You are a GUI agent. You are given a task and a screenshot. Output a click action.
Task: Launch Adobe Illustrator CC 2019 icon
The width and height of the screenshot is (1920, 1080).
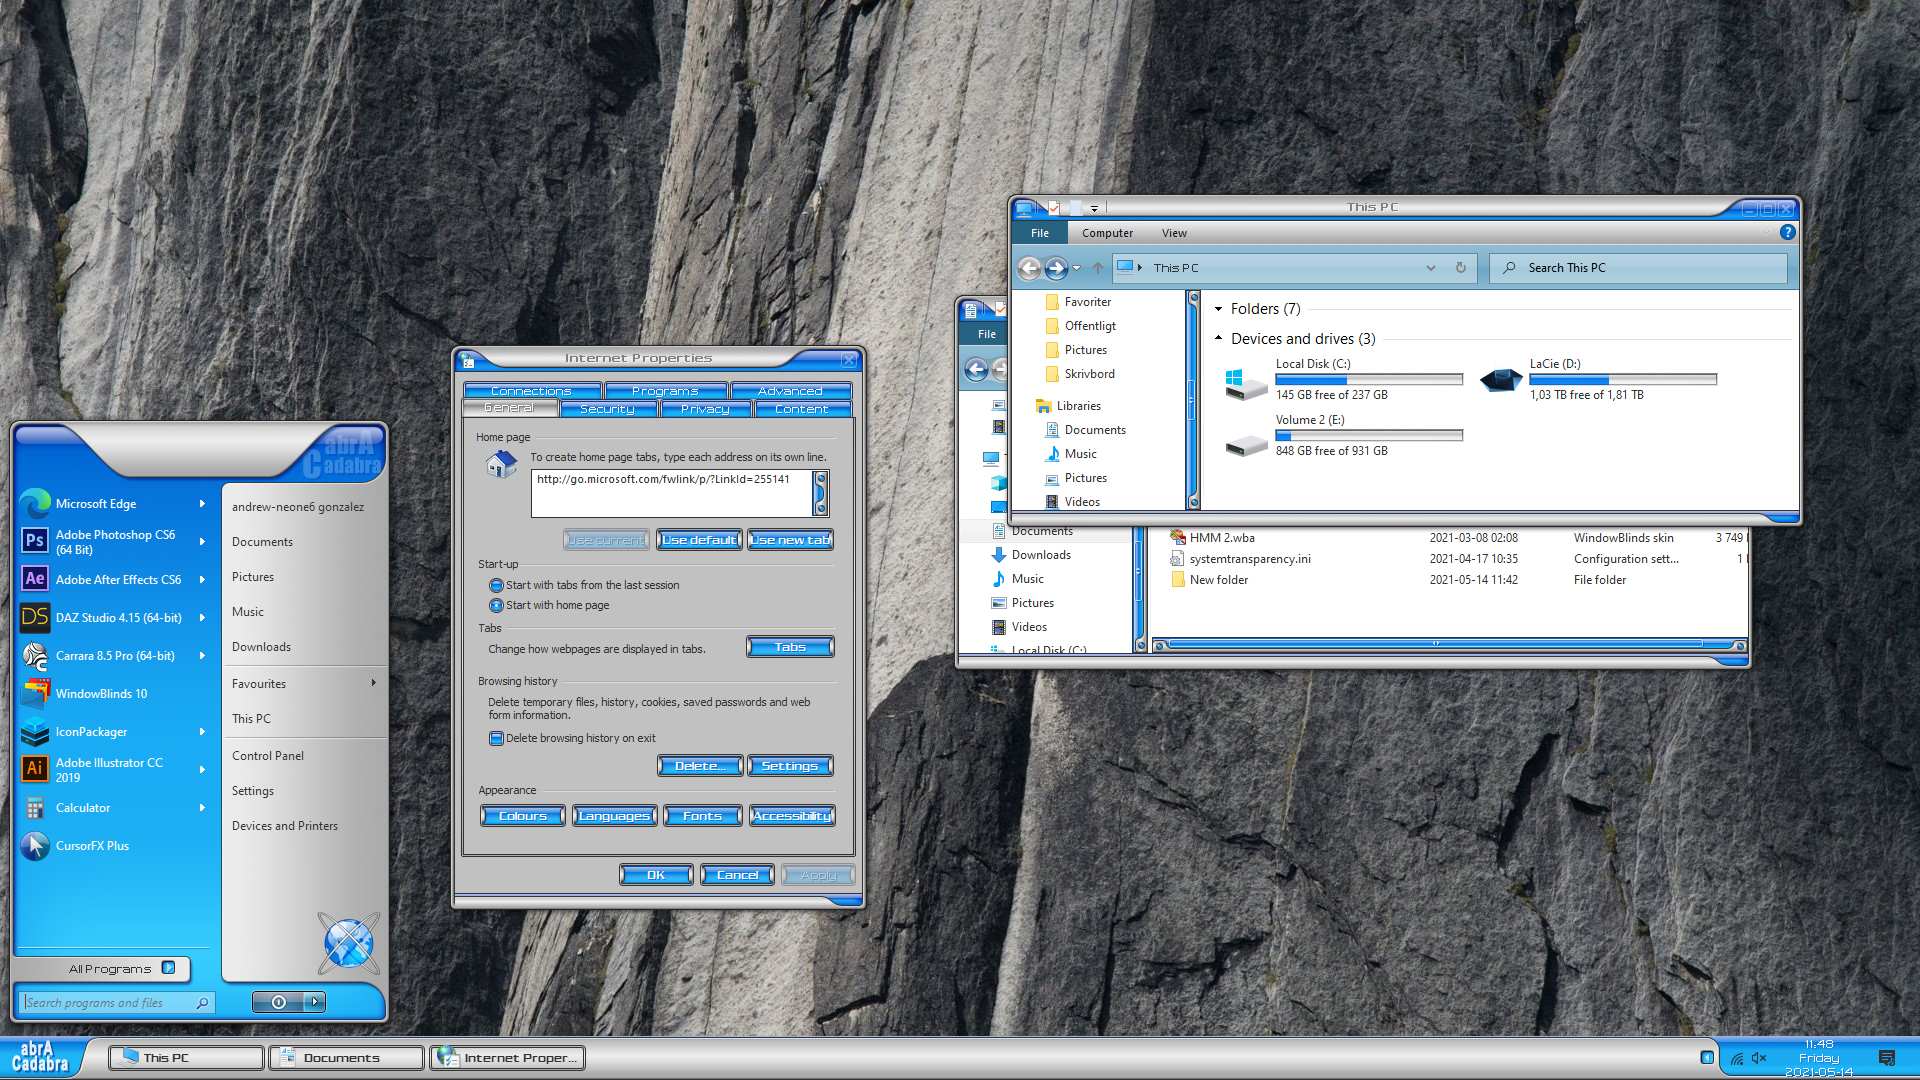(x=35, y=769)
